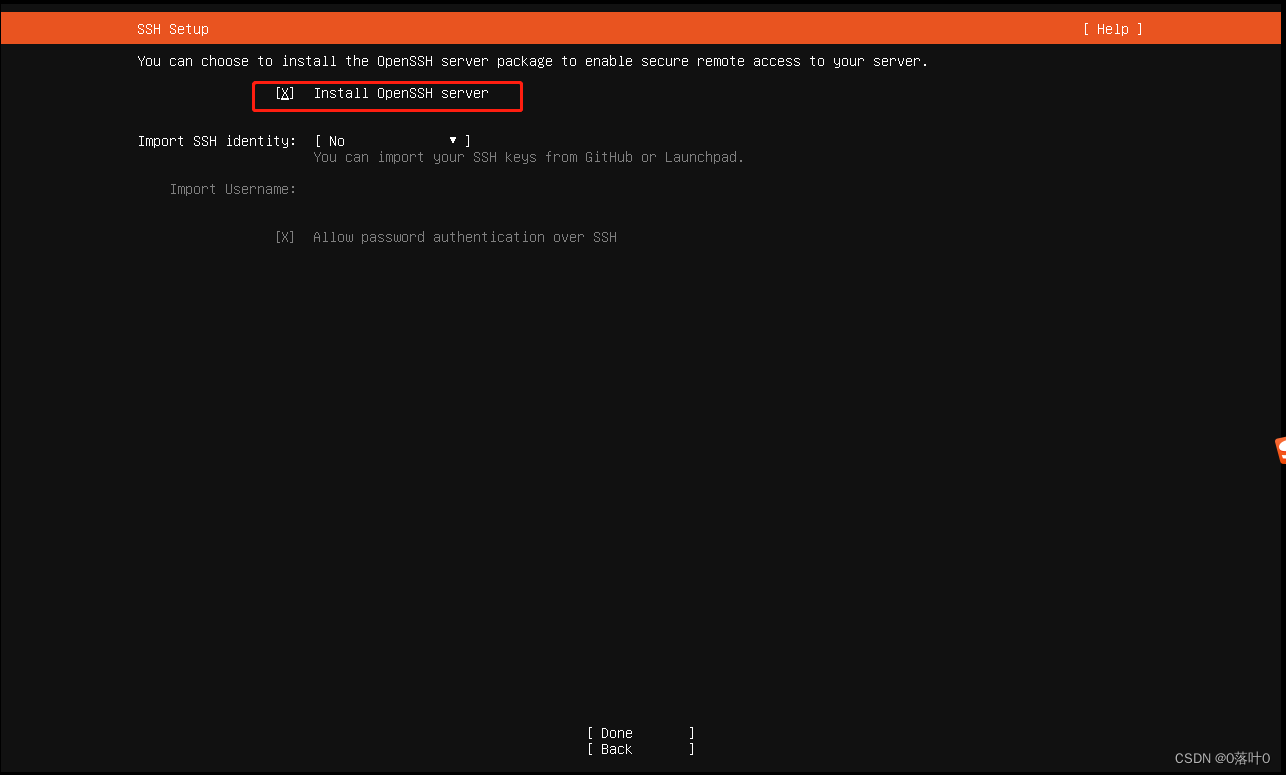Click the Import SSH identity label
Screen dimensions: 1286x775
pyautogui.click(x=217, y=141)
